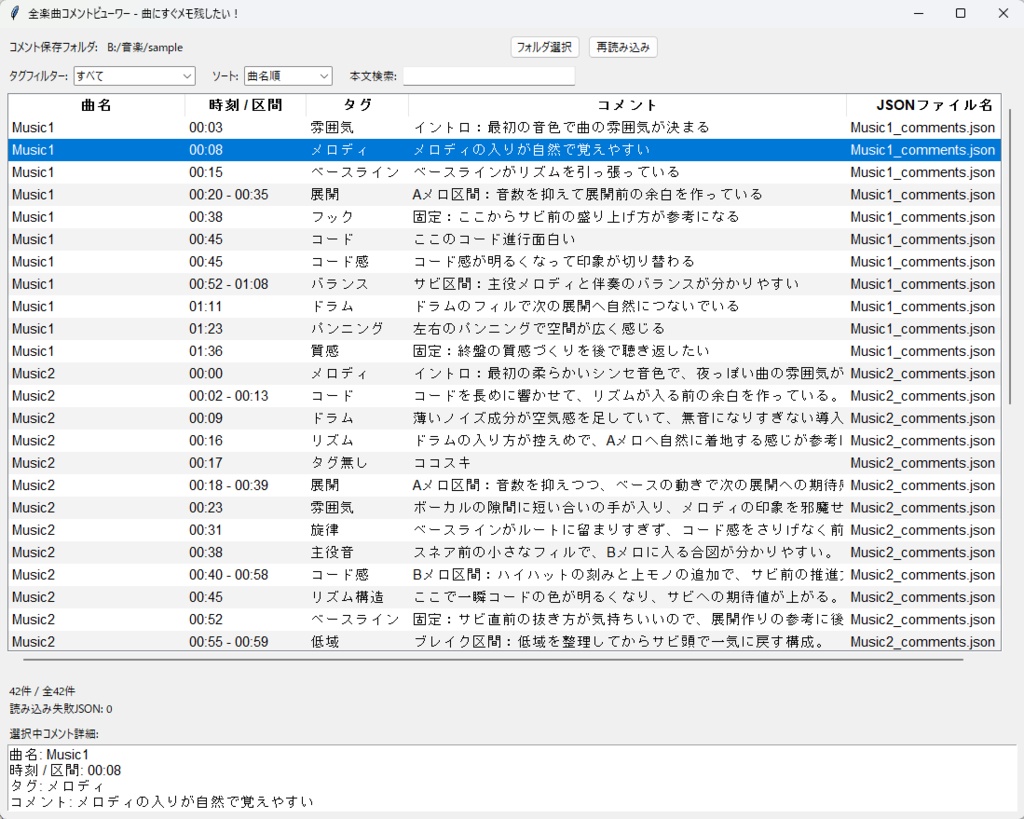Select the row with time 00:55 - 00:59

tap(504, 641)
